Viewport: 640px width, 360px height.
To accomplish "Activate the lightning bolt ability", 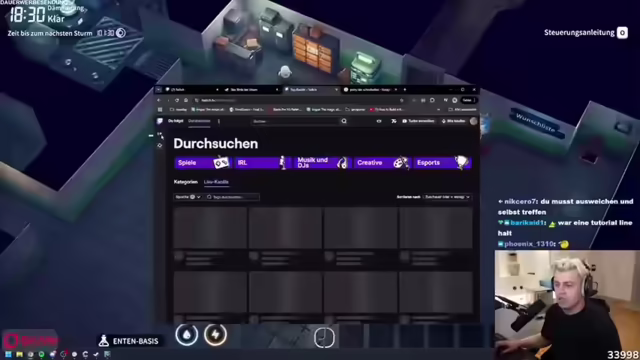I will (x=215, y=335).
